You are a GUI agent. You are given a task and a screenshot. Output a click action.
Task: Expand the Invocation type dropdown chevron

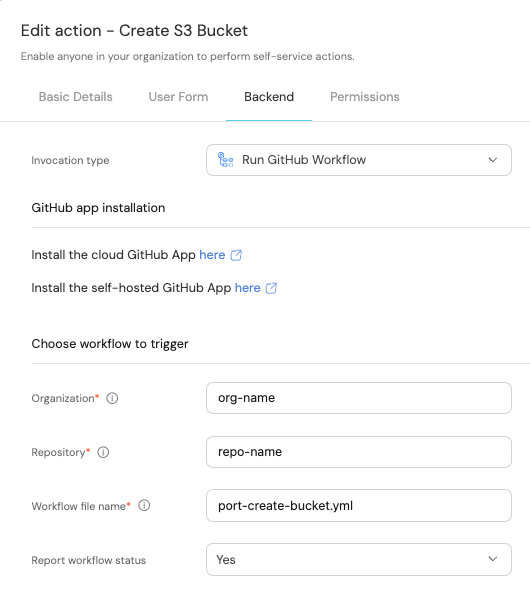(x=492, y=160)
